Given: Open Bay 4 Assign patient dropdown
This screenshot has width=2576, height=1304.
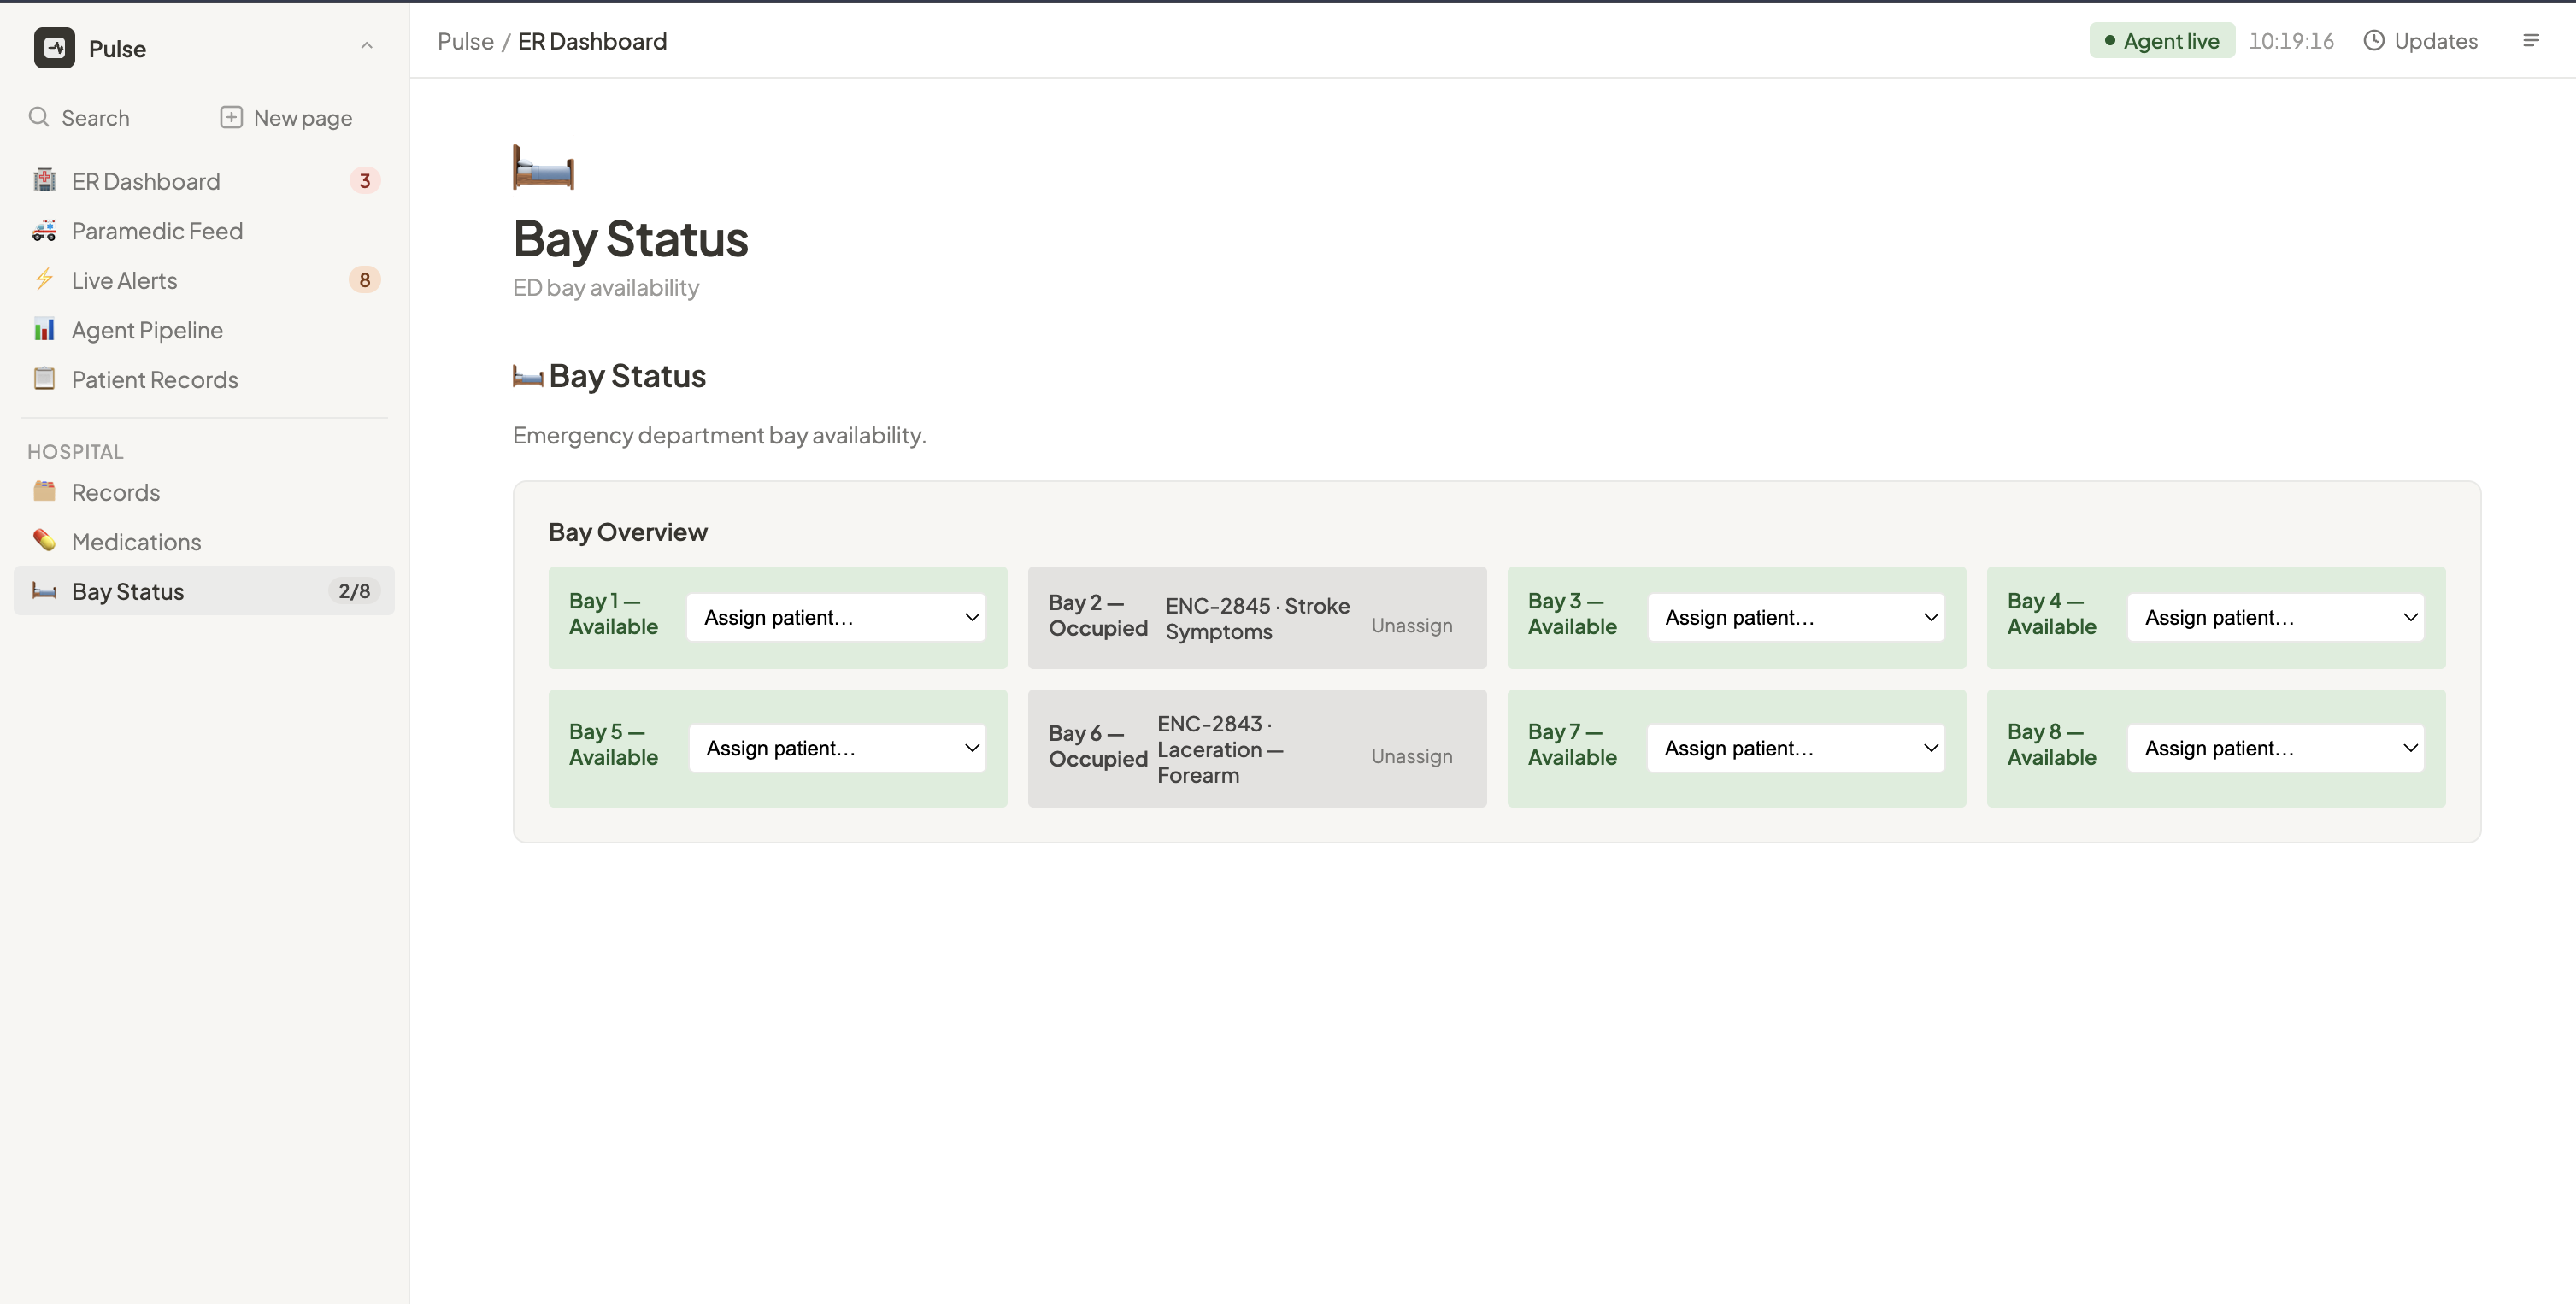Looking at the screenshot, I should [x=2275, y=617].
